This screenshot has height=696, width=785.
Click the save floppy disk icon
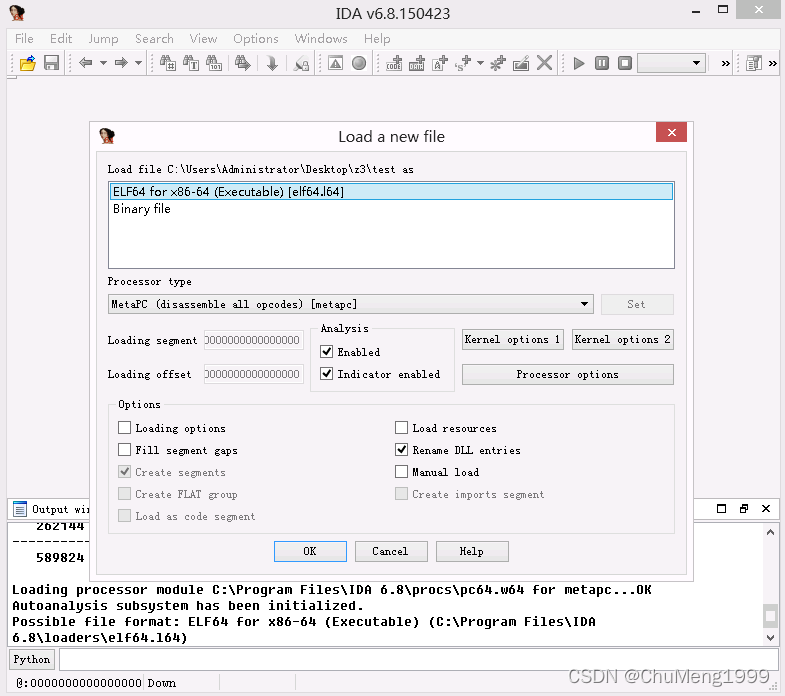[x=52, y=63]
